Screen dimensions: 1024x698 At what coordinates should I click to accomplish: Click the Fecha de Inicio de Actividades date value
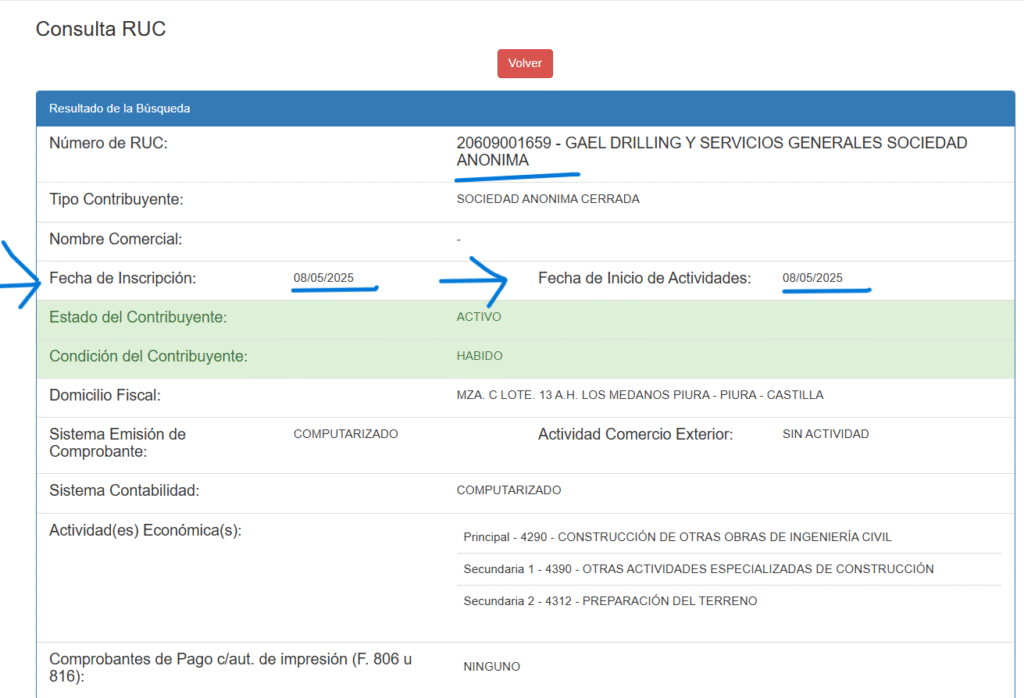[812, 278]
